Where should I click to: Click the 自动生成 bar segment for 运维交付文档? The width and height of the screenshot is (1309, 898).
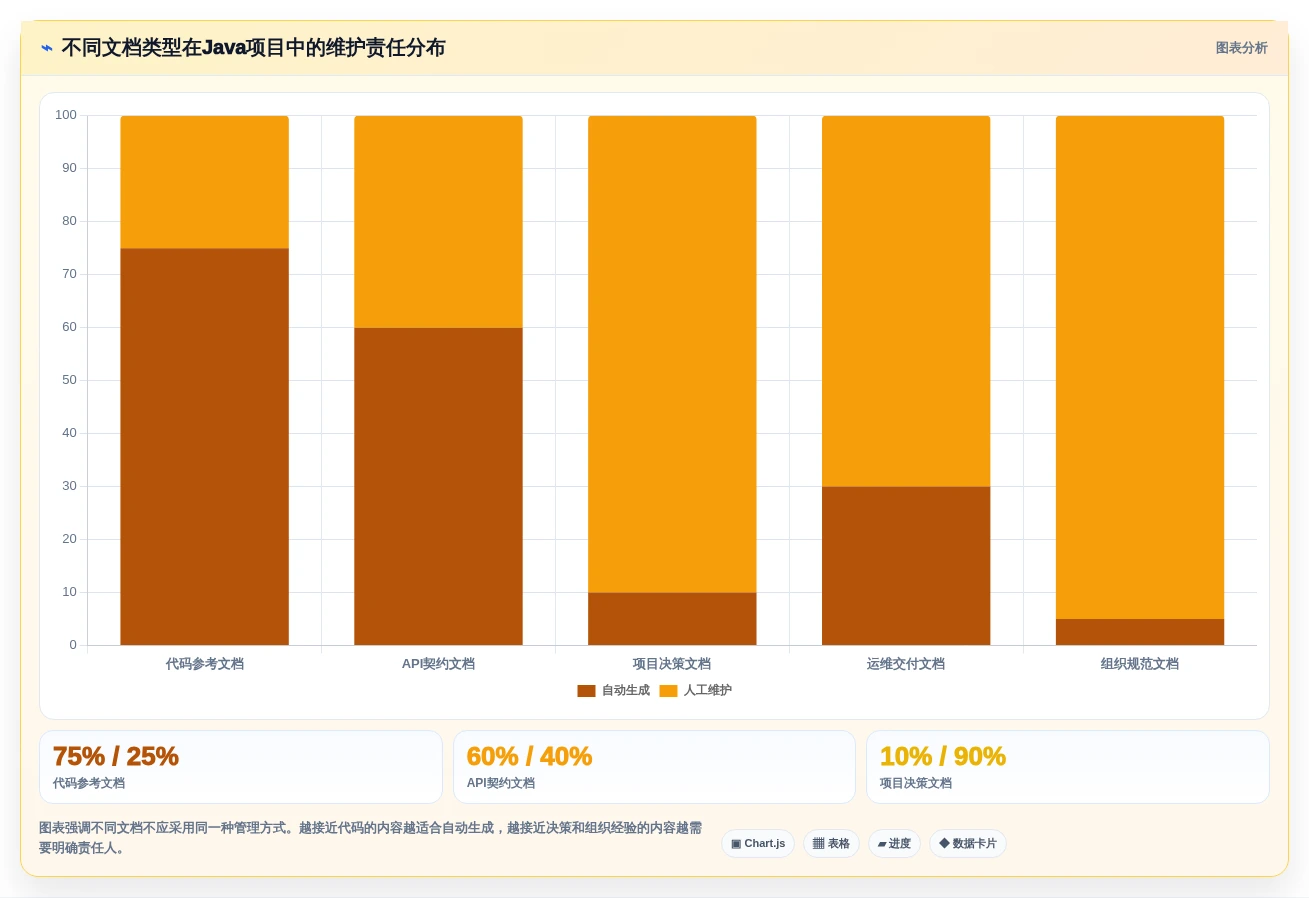tap(906, 566)
